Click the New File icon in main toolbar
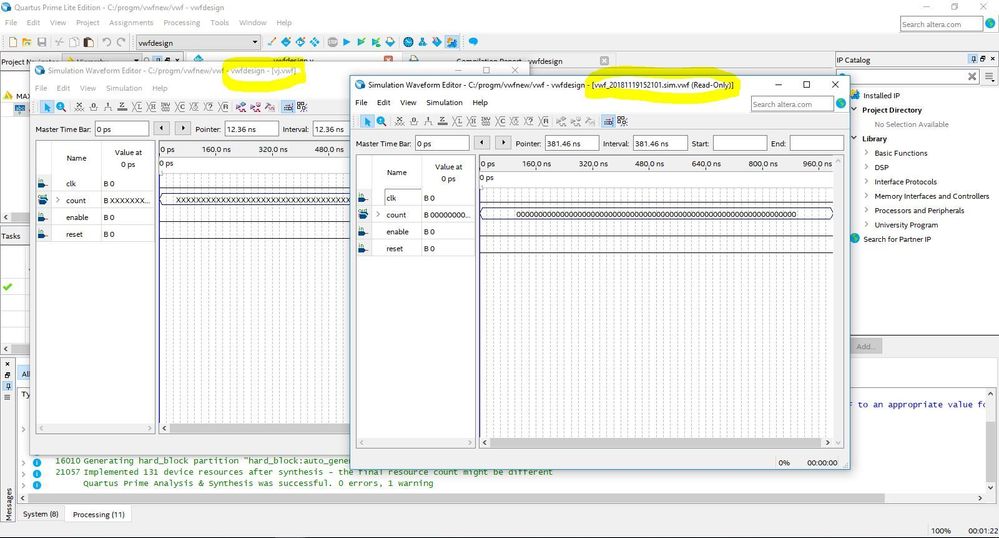 tap(12, 42)
